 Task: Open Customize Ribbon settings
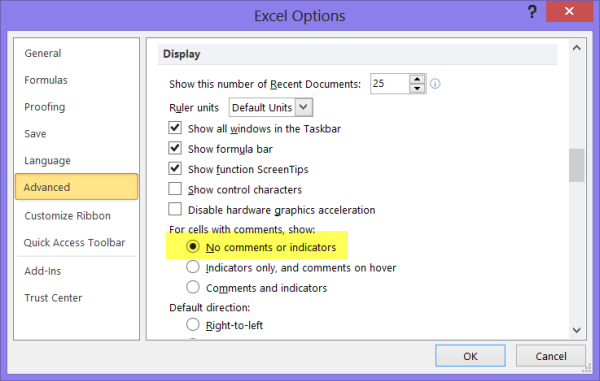tap(77, 216)
